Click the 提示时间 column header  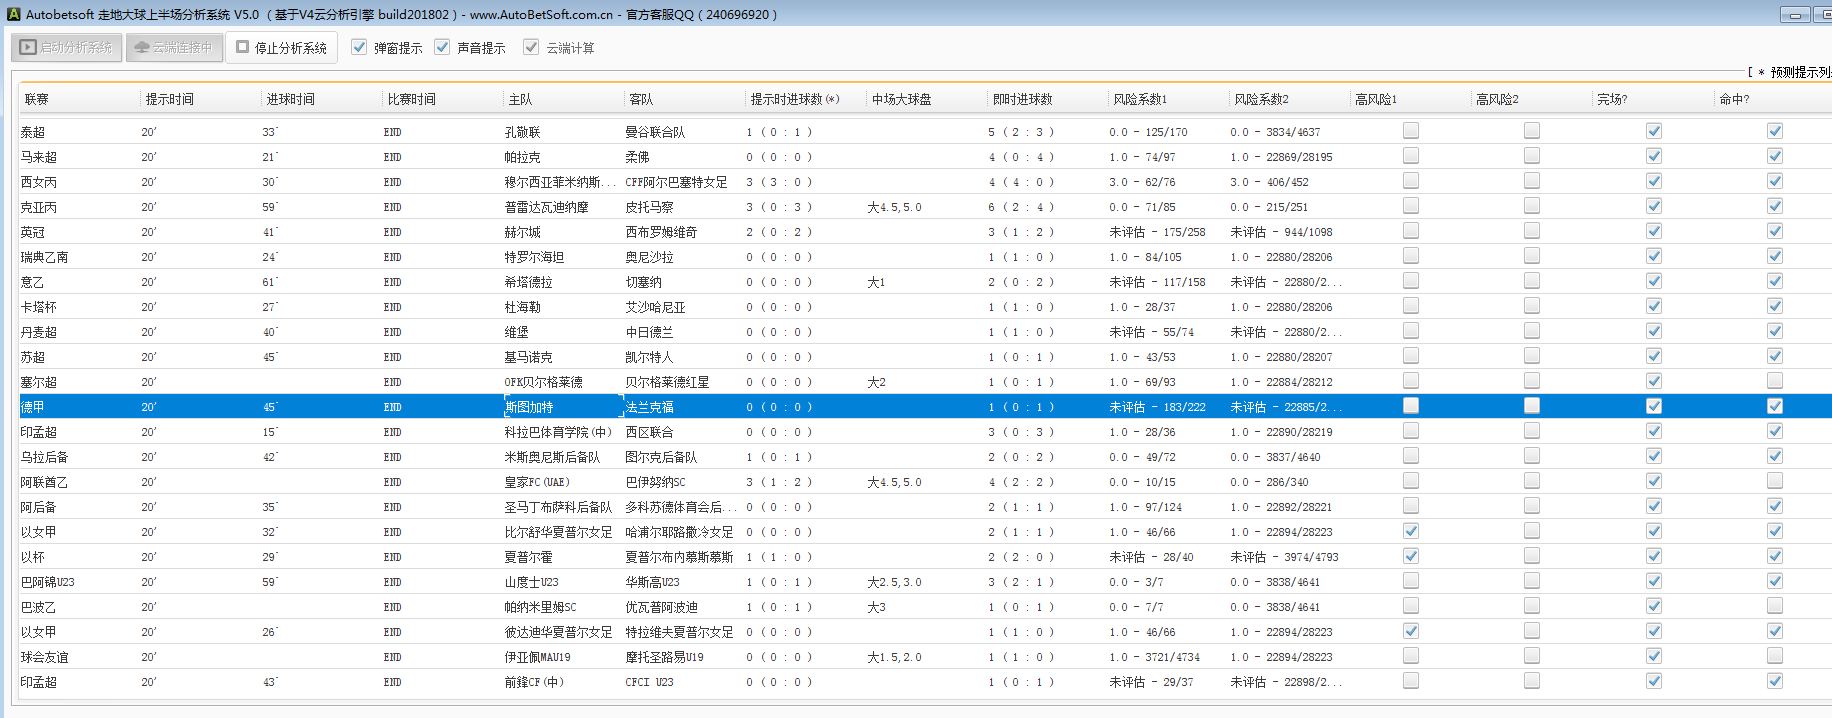170,99
